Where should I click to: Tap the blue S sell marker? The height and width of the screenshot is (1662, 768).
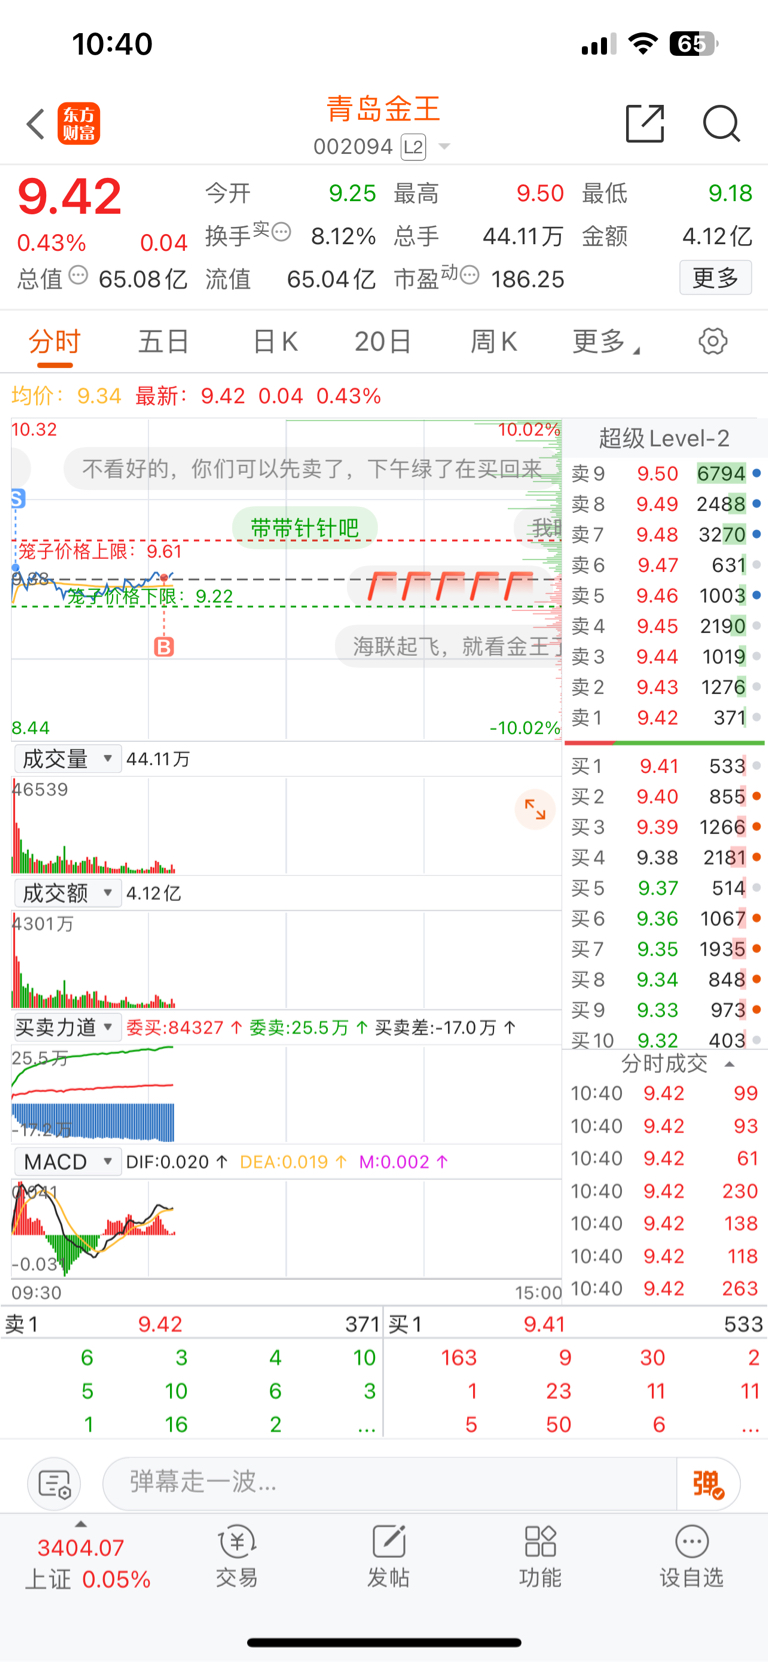click(17, 498)
